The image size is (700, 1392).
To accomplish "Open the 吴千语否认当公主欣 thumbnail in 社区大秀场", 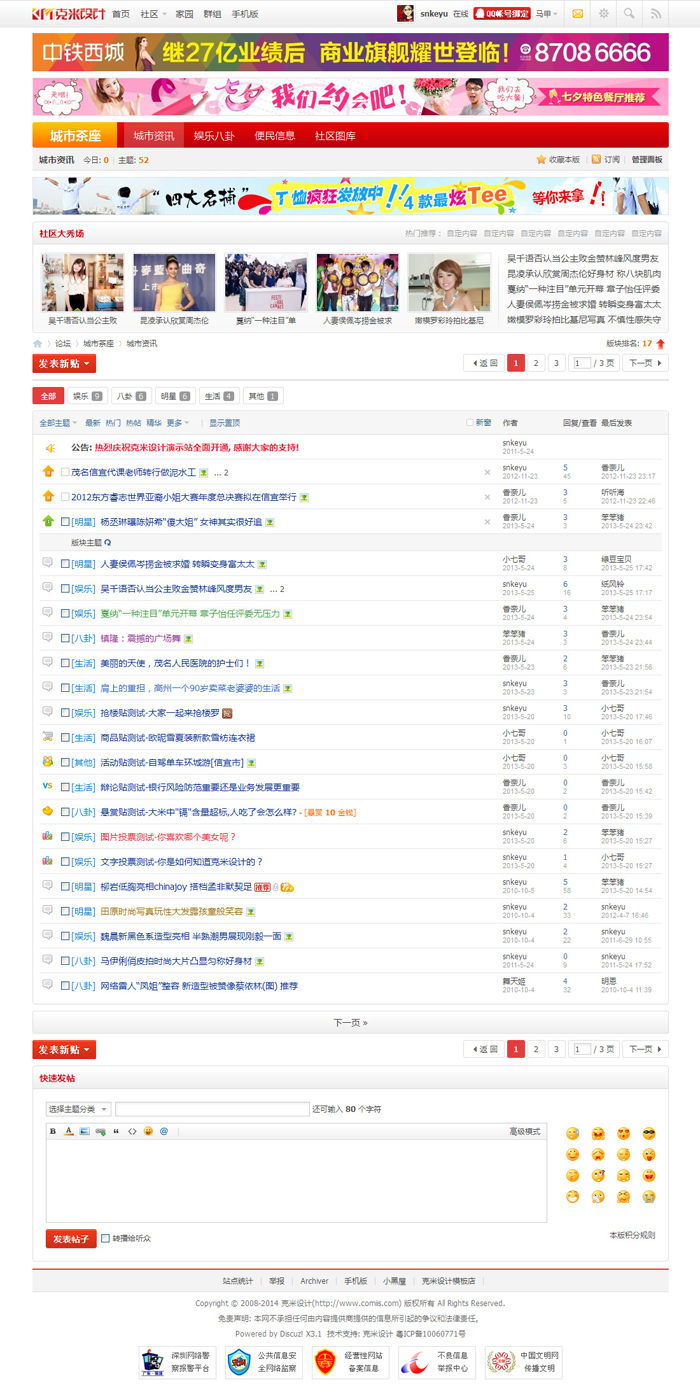I will (83, 283).
